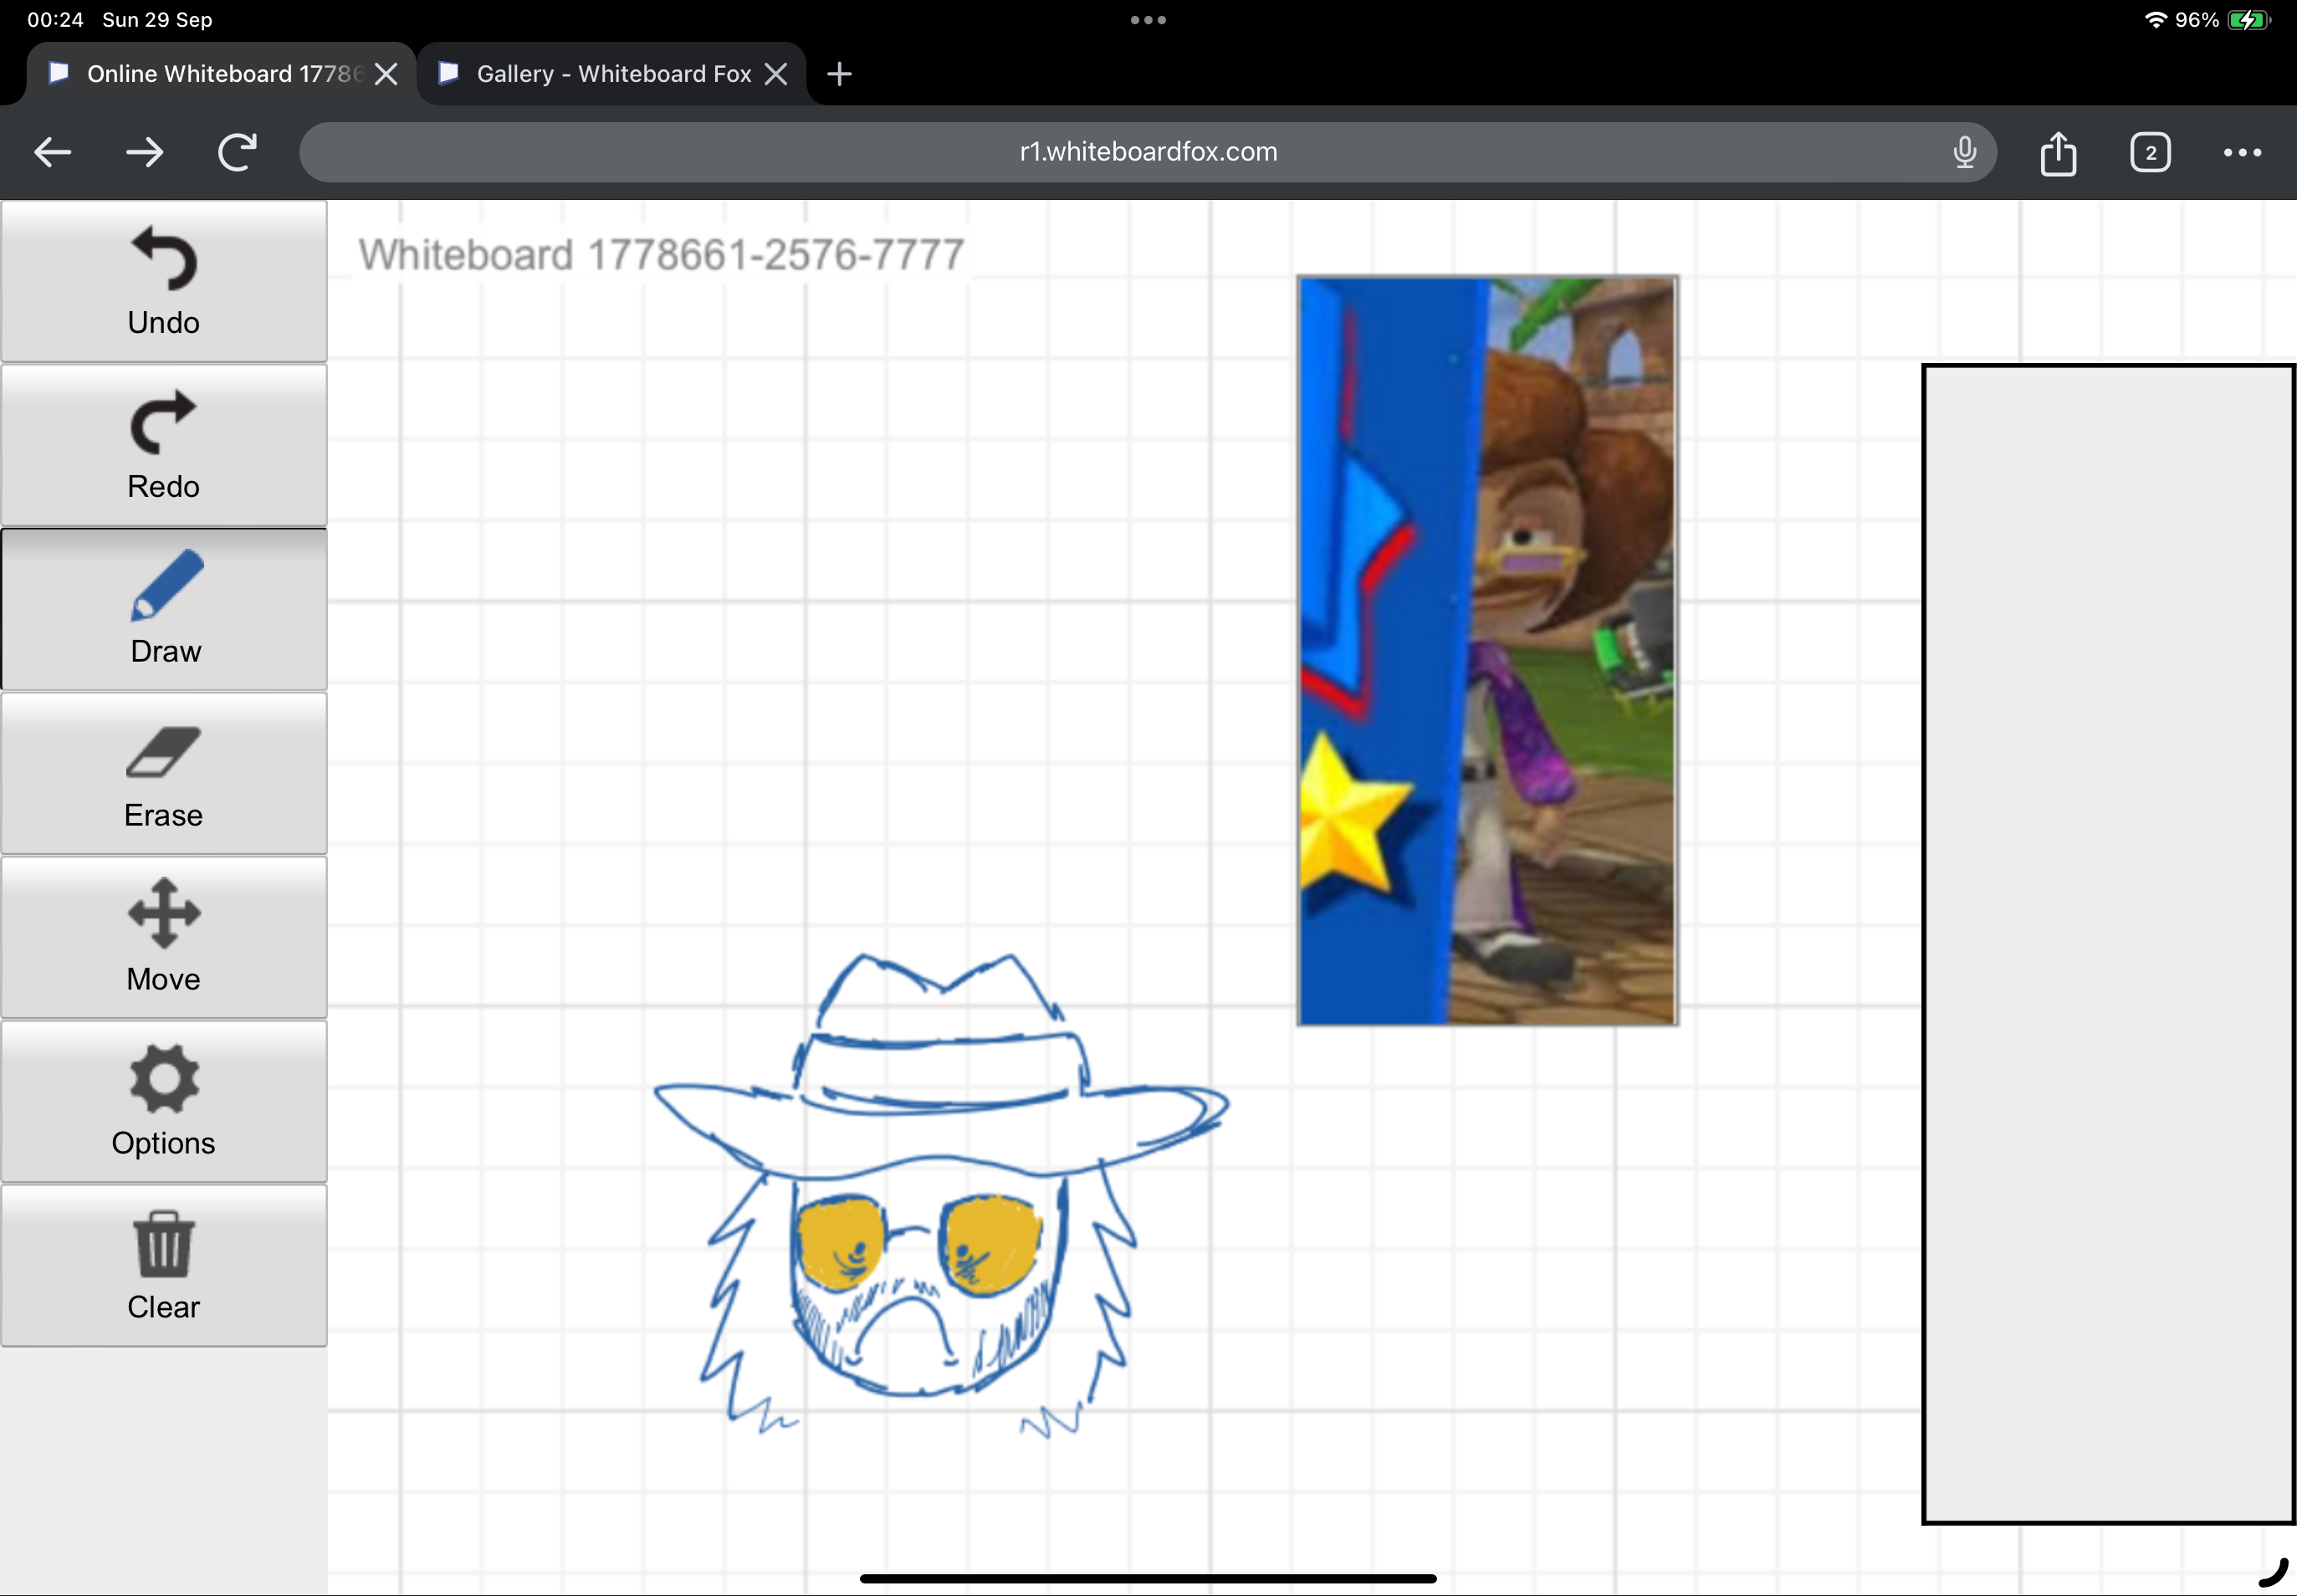2297x1596 pixels.
Task: Open the Options gear menu
Action: pos(163,1101)
